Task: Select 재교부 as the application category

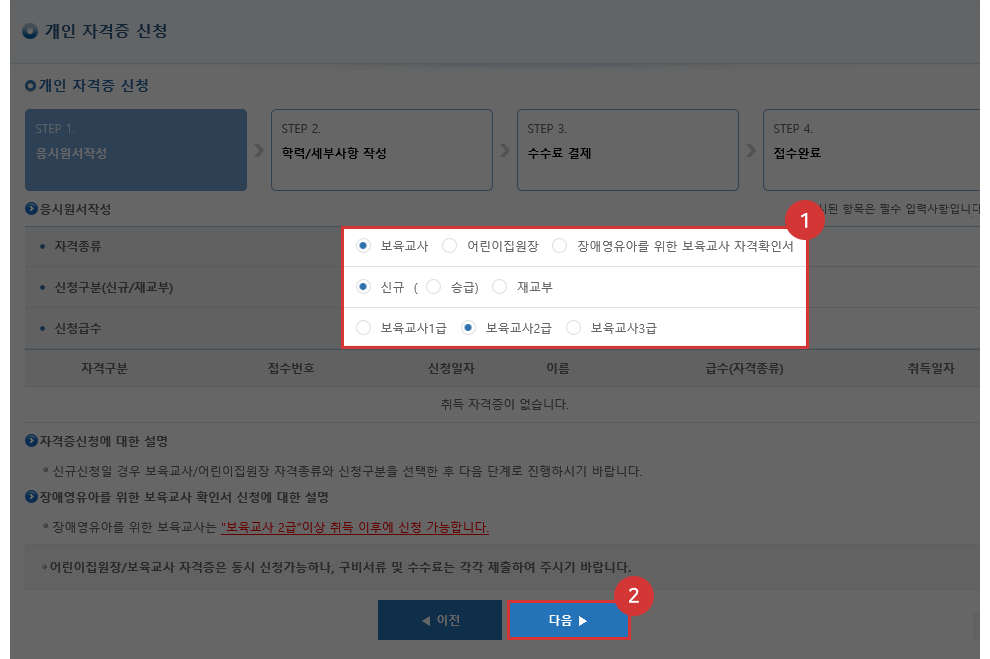Action: coord(499,286)
